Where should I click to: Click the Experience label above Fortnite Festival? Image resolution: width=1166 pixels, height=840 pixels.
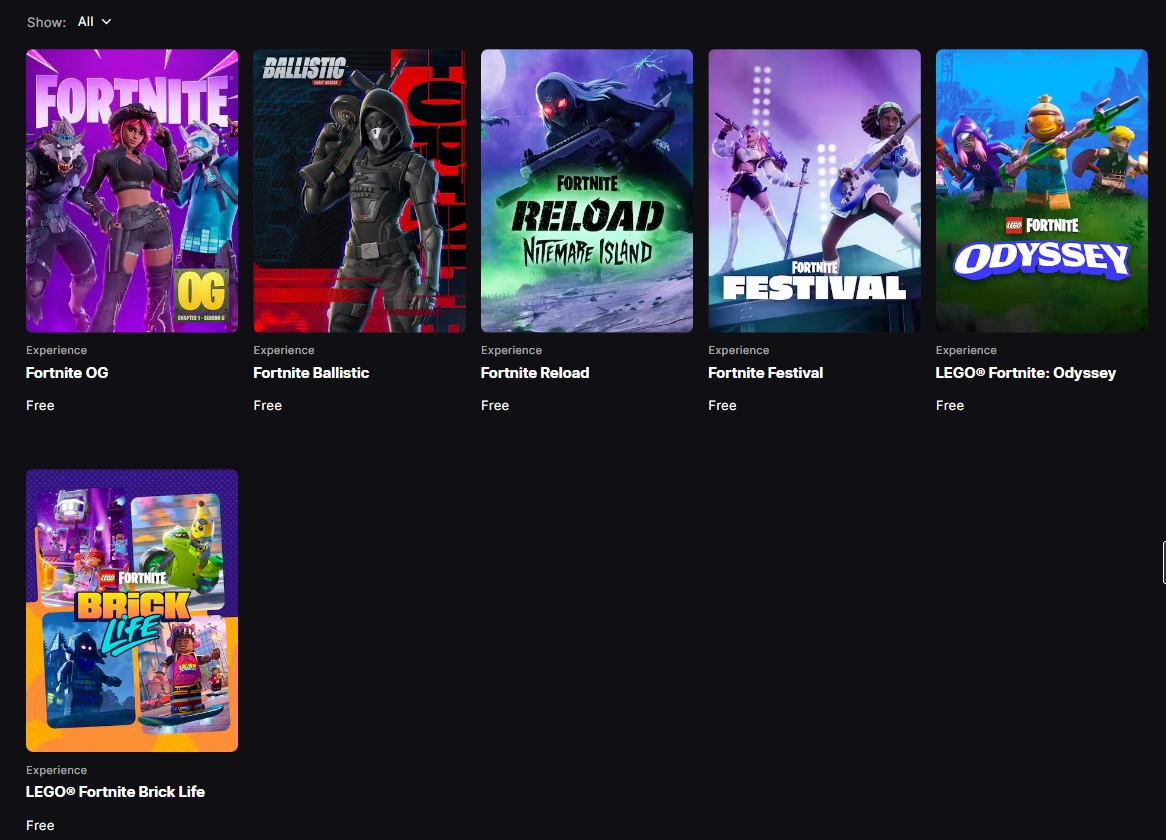pos(738,350)
